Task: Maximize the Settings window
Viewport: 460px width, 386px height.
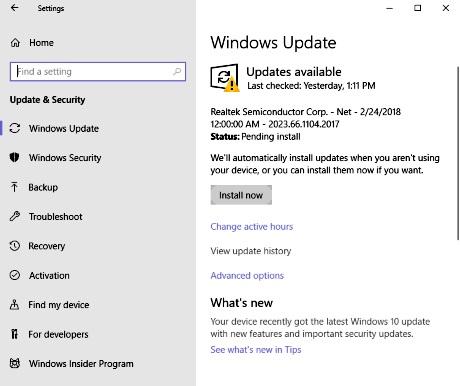Action: (417, 8)
